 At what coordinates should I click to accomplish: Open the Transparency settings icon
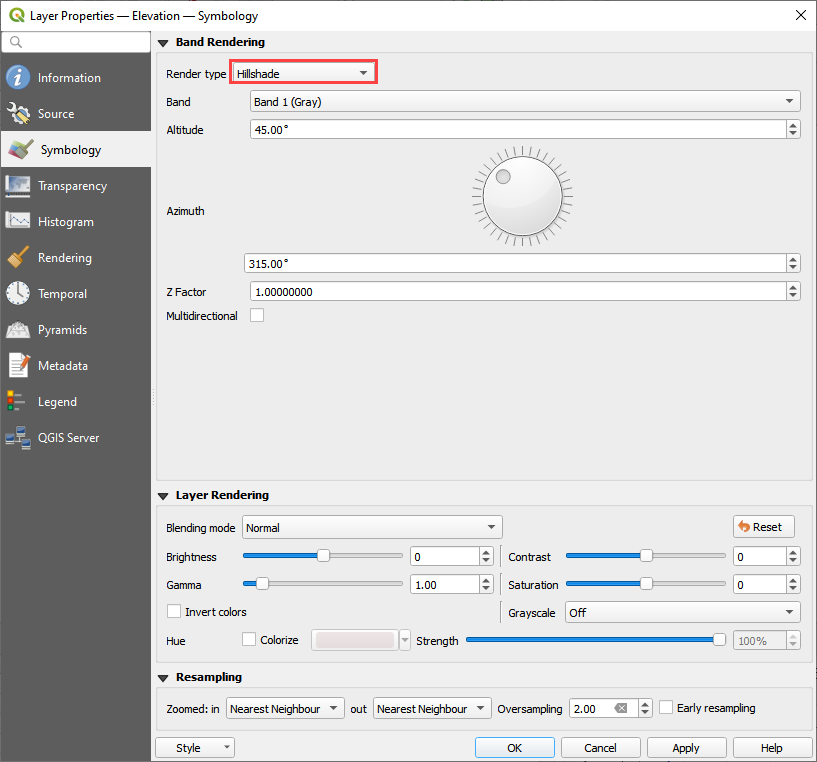coord(18,186)
